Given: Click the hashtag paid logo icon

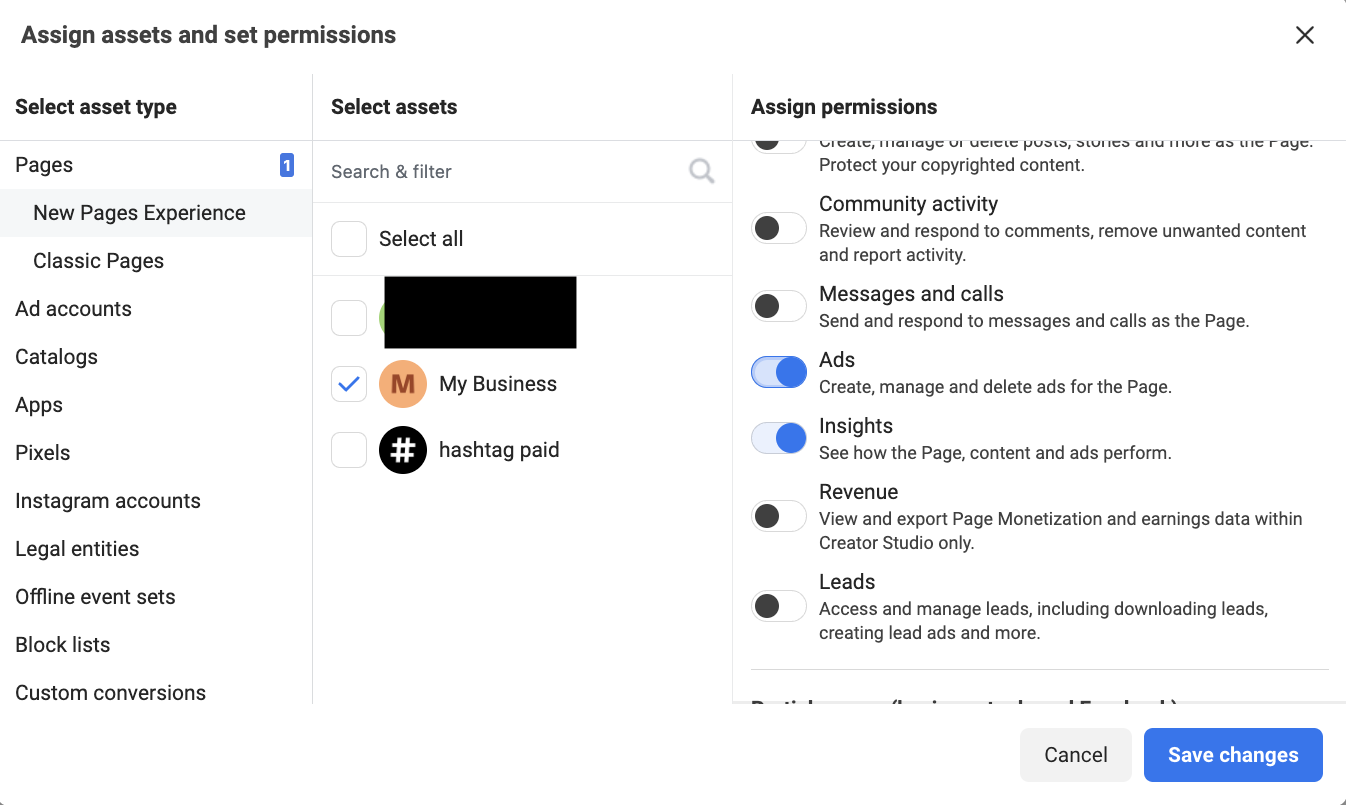Looking at the screenshot, I should pyautogui.click(x=403, y=450).
